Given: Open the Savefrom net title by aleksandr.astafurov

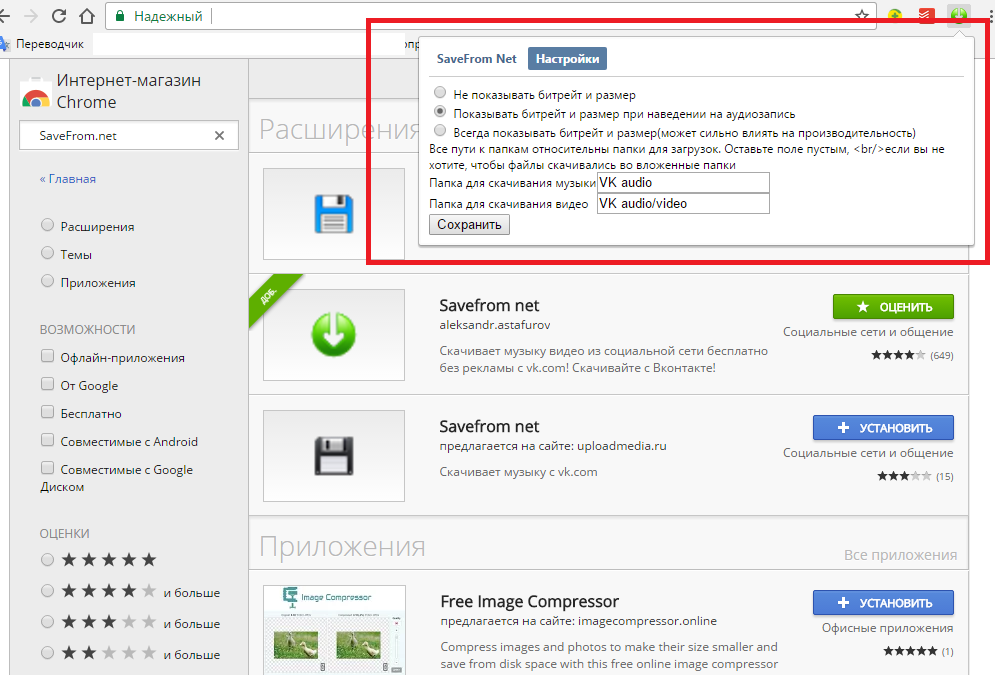Looking at the screenshot, I should coord(489,306).
